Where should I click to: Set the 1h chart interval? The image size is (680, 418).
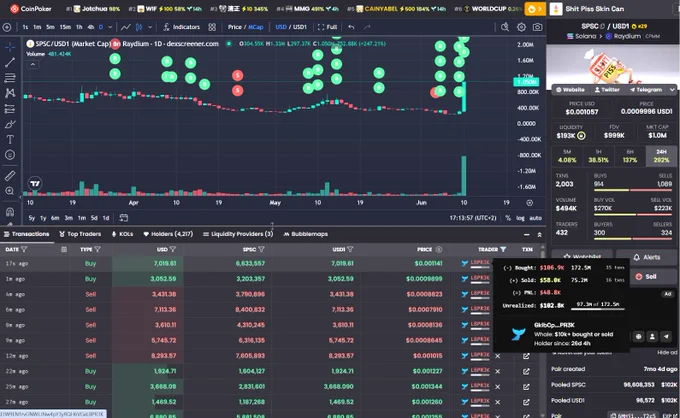79,27
